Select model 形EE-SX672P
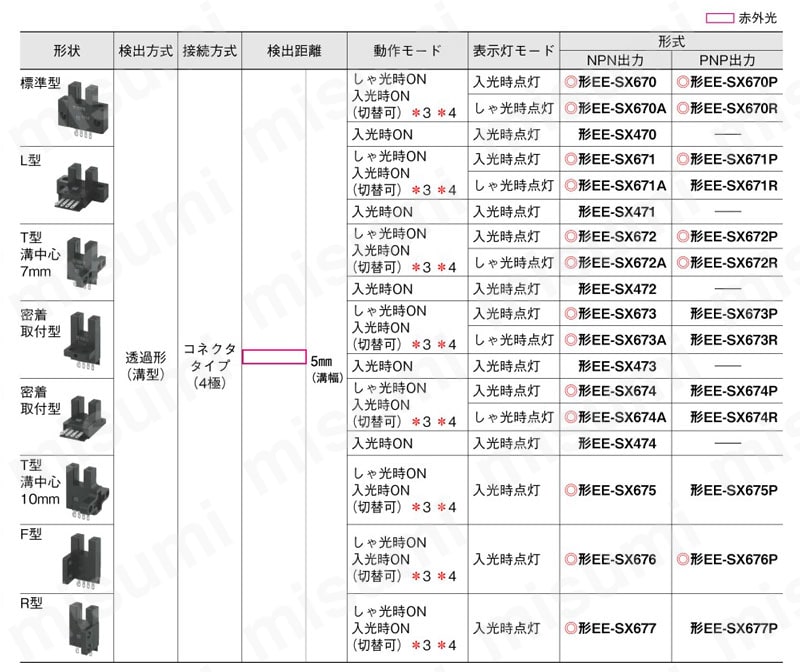800x672 pixels. pyautogui.click(x=734, y=236)
